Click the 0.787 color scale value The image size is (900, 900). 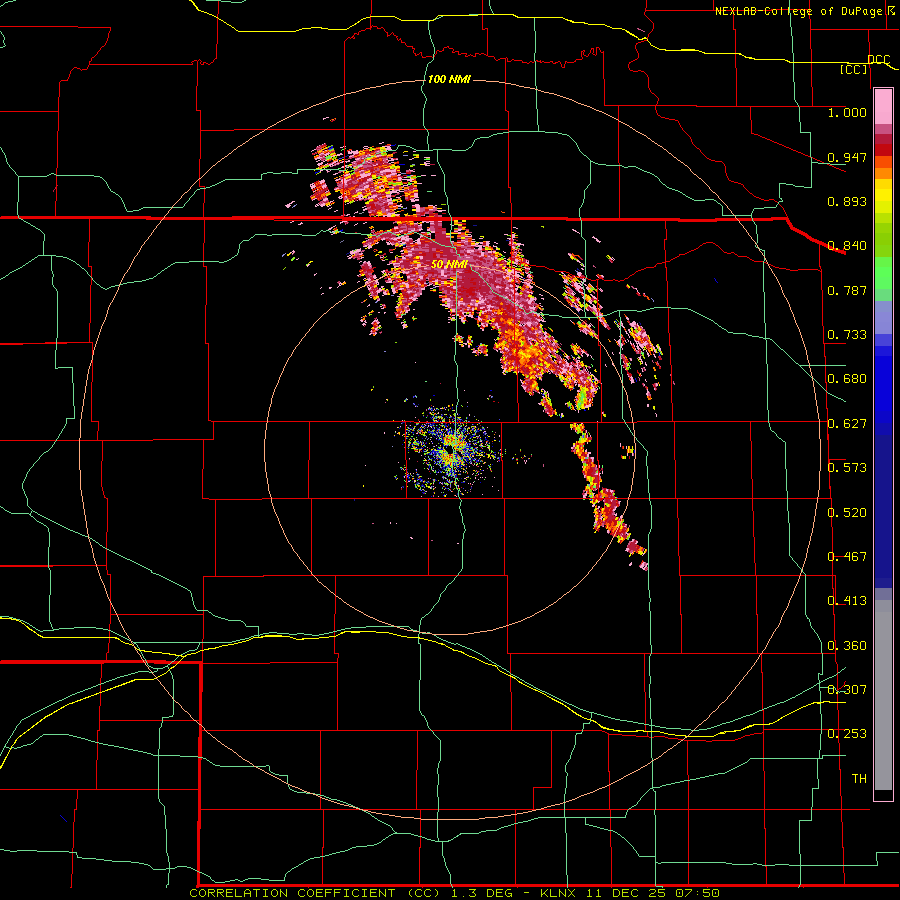(x=847, y=290)
